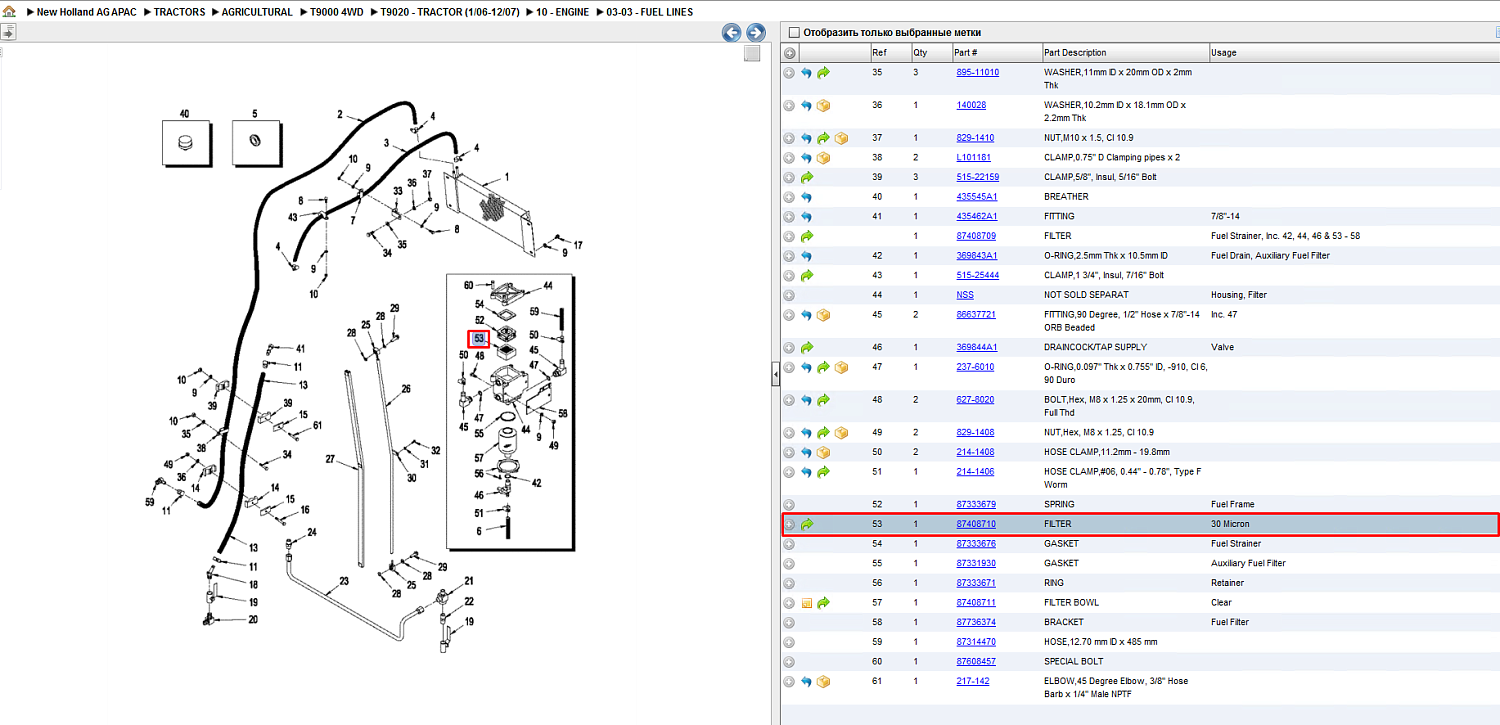Viewport: 1500px width, 725px height.
Task: Go to the home icon in breadcrumb
Action: click(9, 12)
